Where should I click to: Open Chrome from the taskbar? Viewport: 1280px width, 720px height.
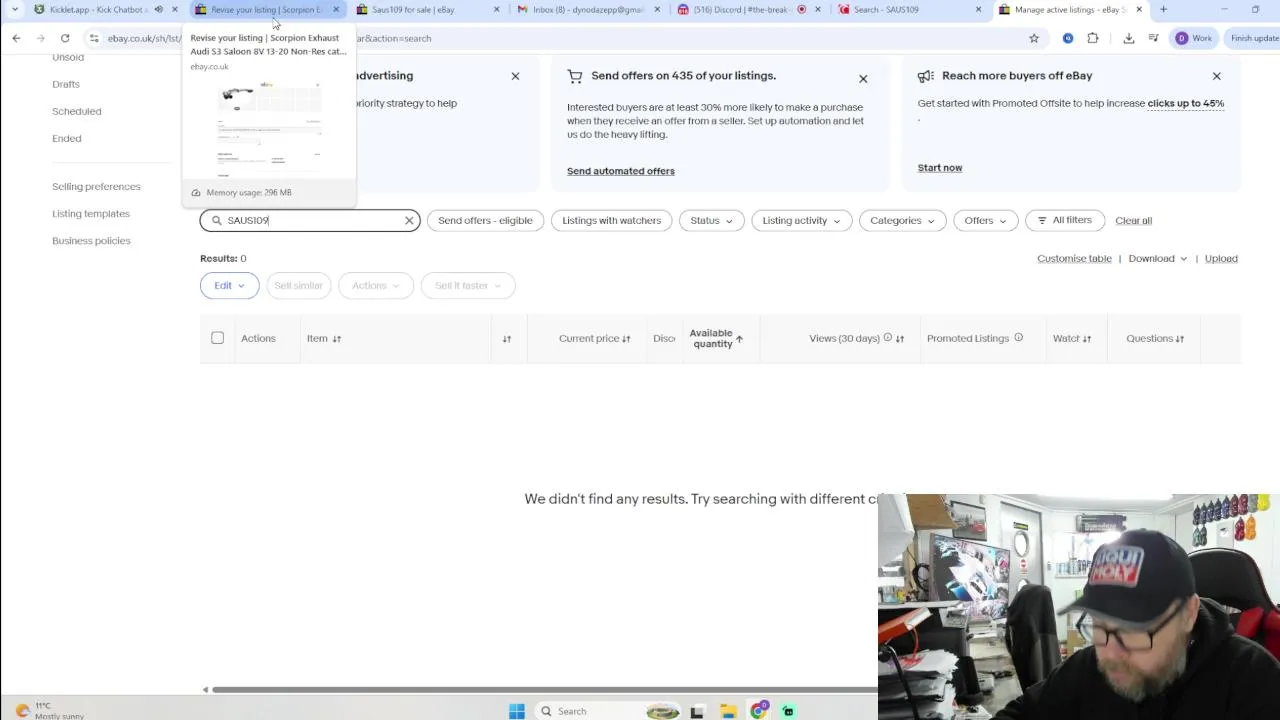click(x=759, y=711)
